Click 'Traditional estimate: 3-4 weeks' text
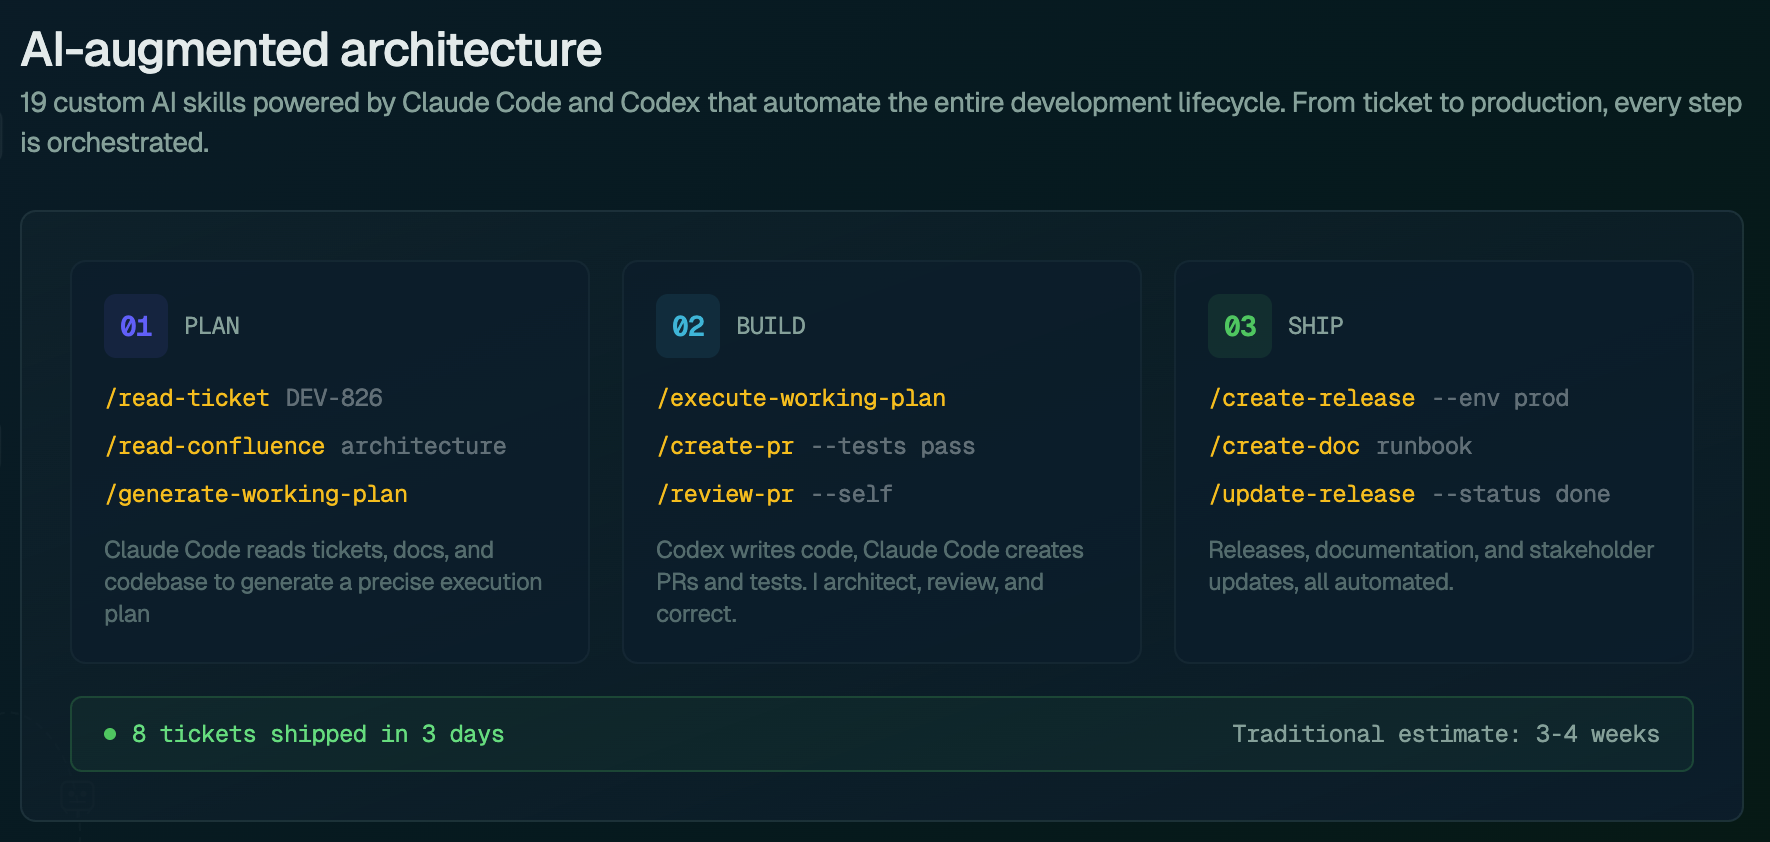 coord(1445,734)
